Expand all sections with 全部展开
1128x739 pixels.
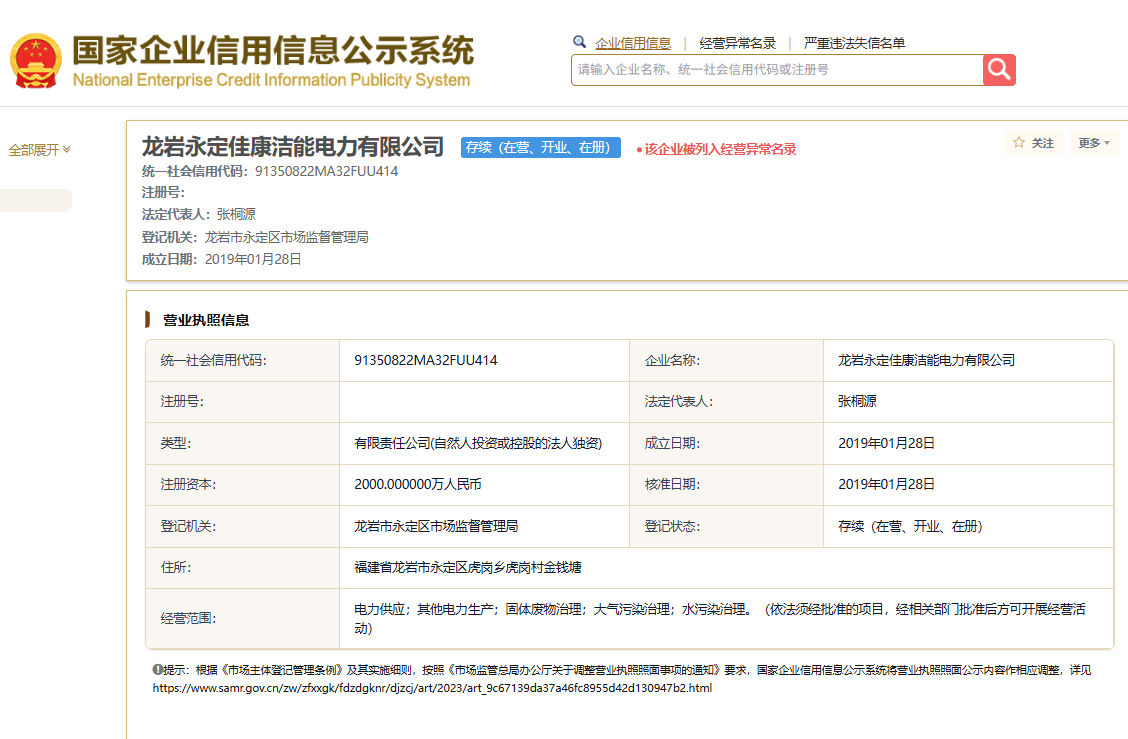(x=40, y=150)
